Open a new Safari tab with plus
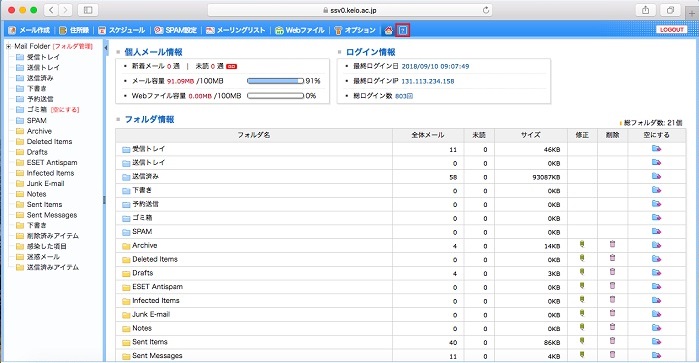This screenshot has height=363, width=699. tap(692, 13)
